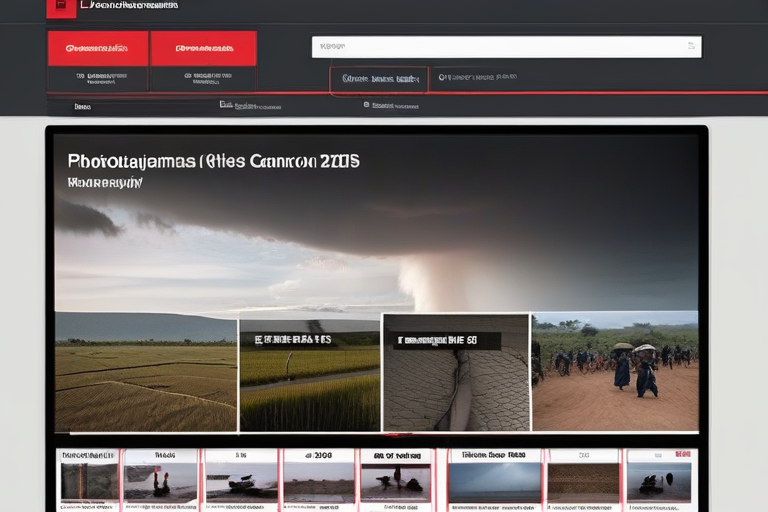This screenshot has width=768, height=512.
Task: Click the icon at the search field's right end
Action: 690,46
